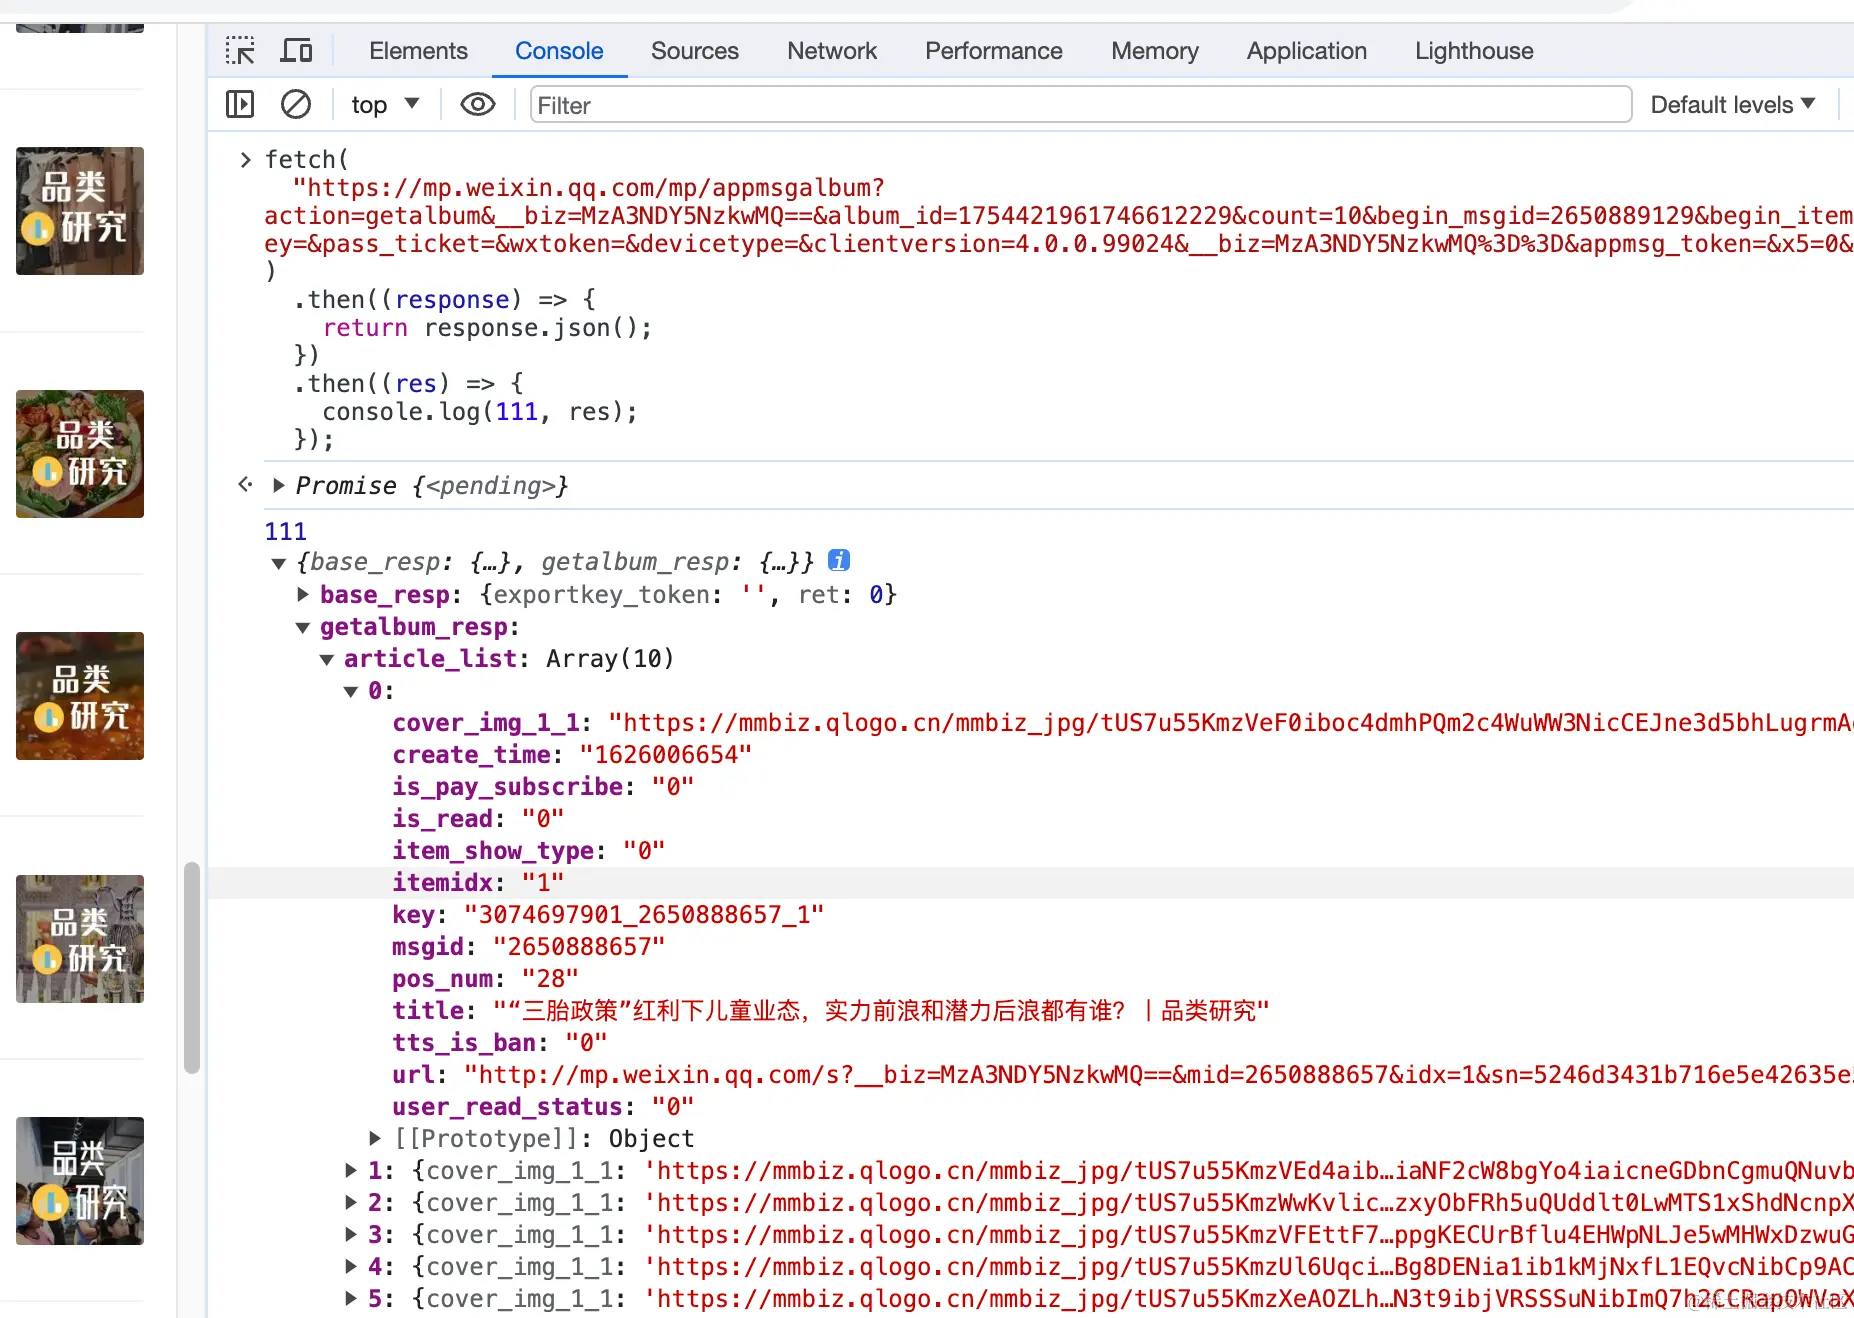The width and height of the screenshot is (1854, 1318).
Task: Click the tts_is_ban property row
Action: point(500,1043)
